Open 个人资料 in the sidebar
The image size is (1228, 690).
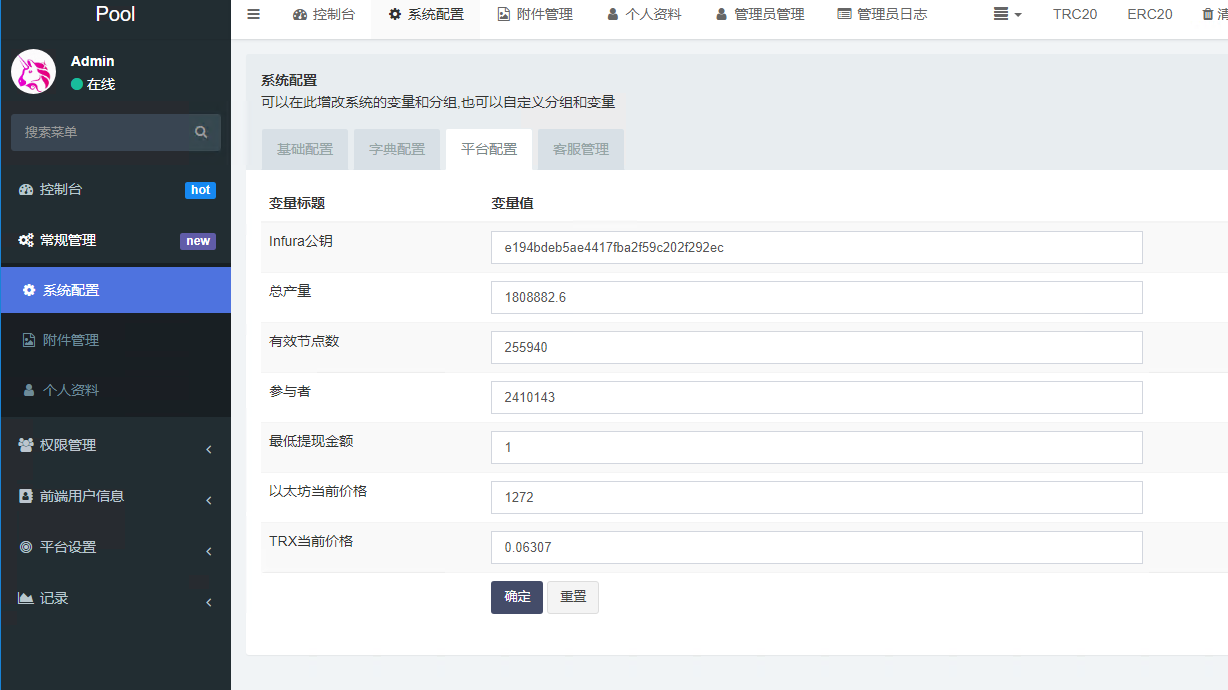point(70,390)
